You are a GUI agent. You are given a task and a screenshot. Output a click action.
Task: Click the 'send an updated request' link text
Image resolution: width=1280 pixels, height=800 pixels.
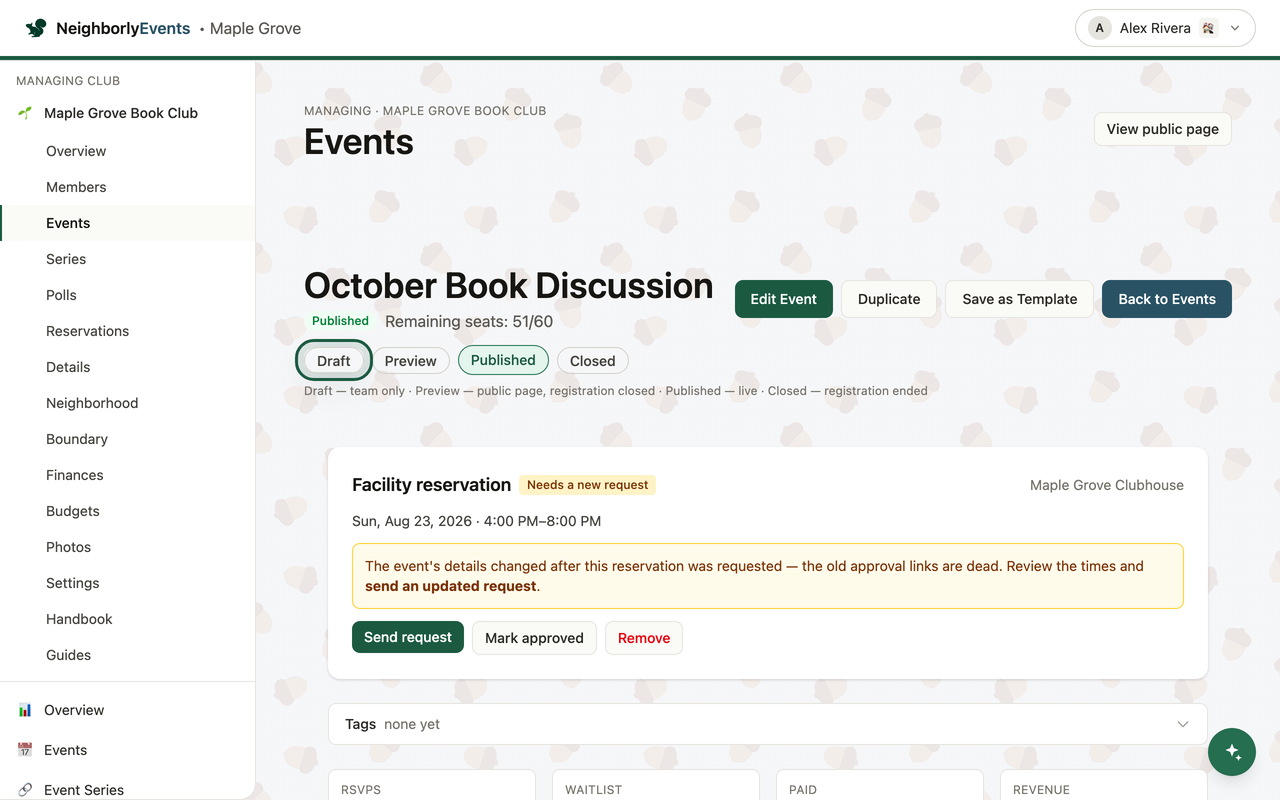point(451,586)
